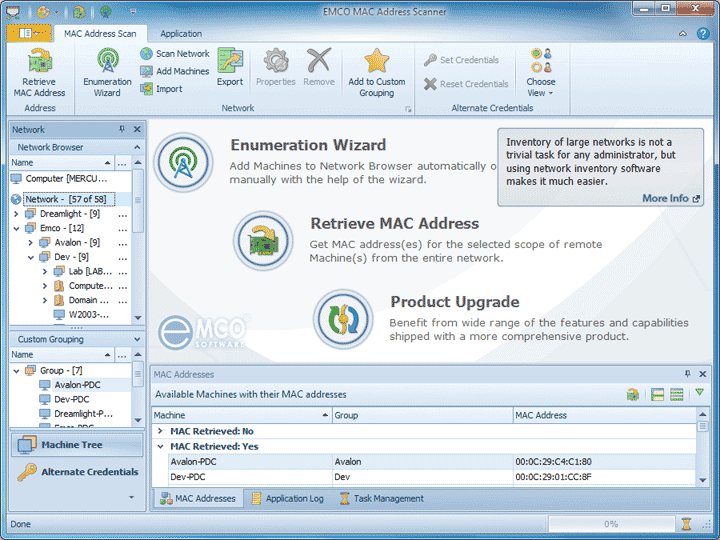The height and width of the screenshot is (540, 720).
Task: Click the Product Upgrade circle icon
Action: point(343,319)
